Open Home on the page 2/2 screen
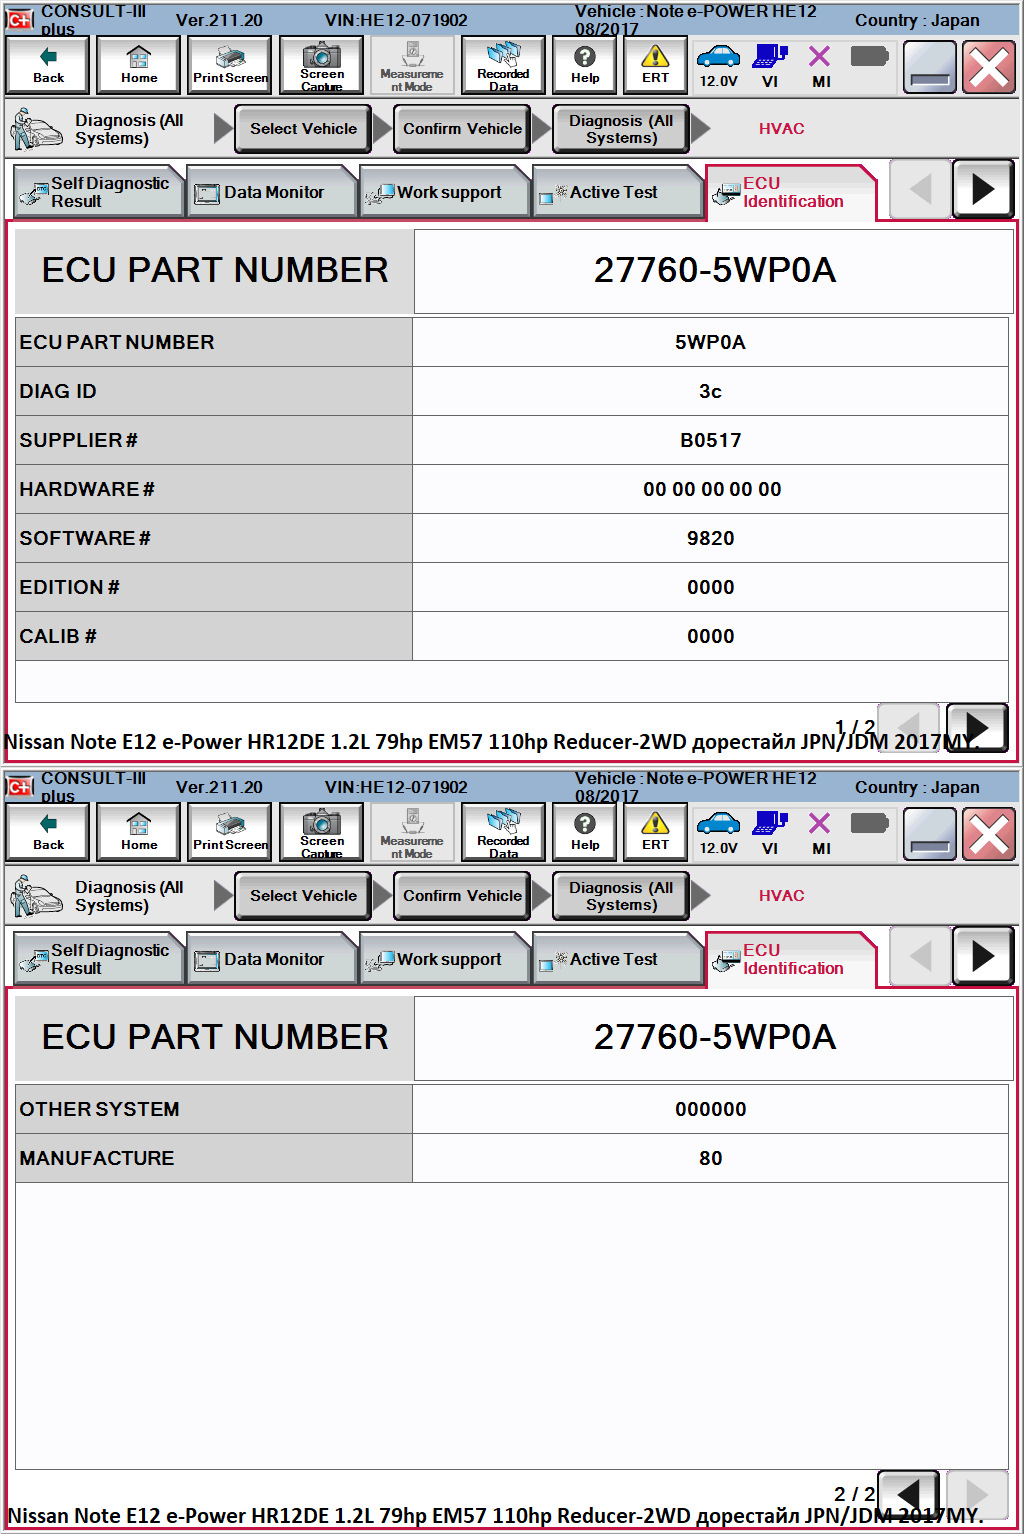 [139, 832]
